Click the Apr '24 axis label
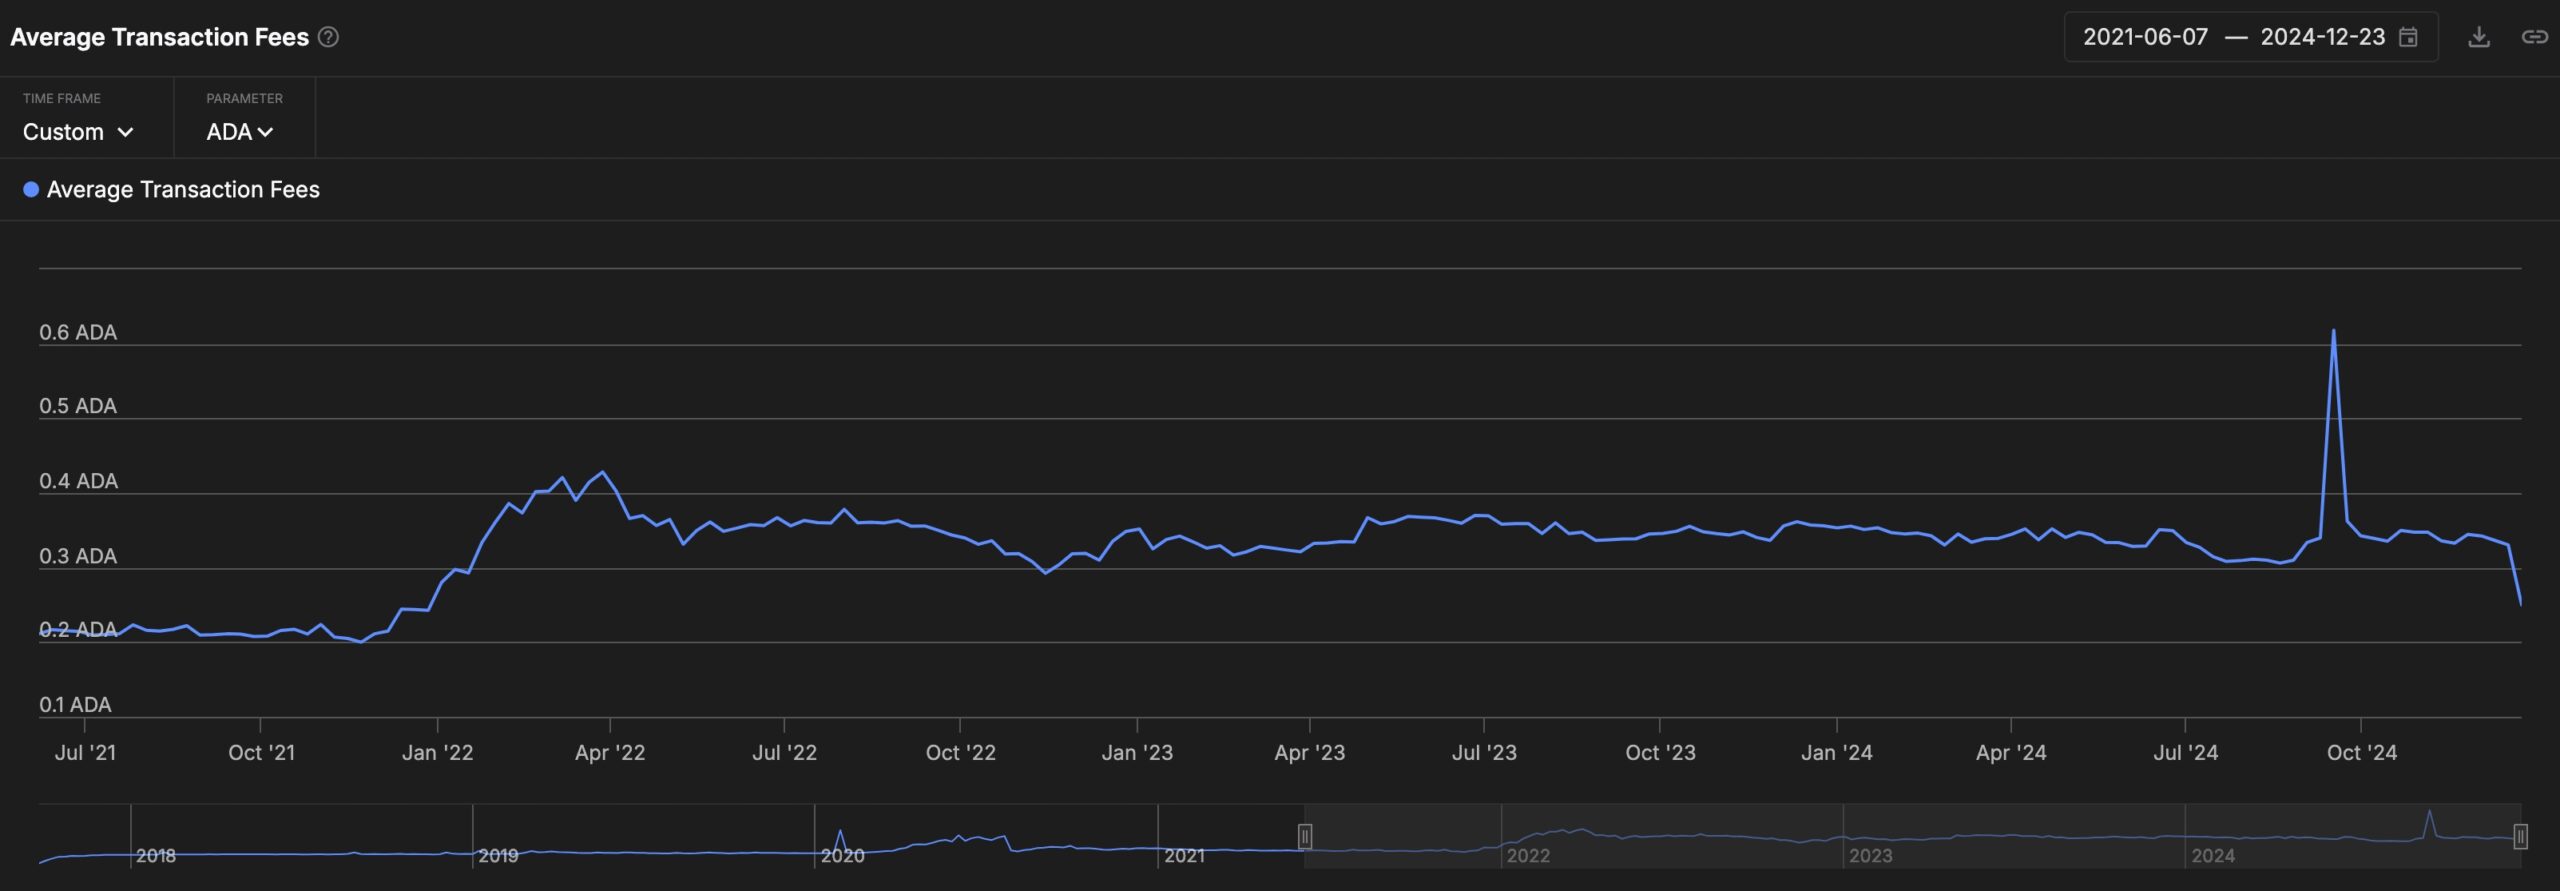The width and height of the screenshot is (2560, 891). 2011,753
